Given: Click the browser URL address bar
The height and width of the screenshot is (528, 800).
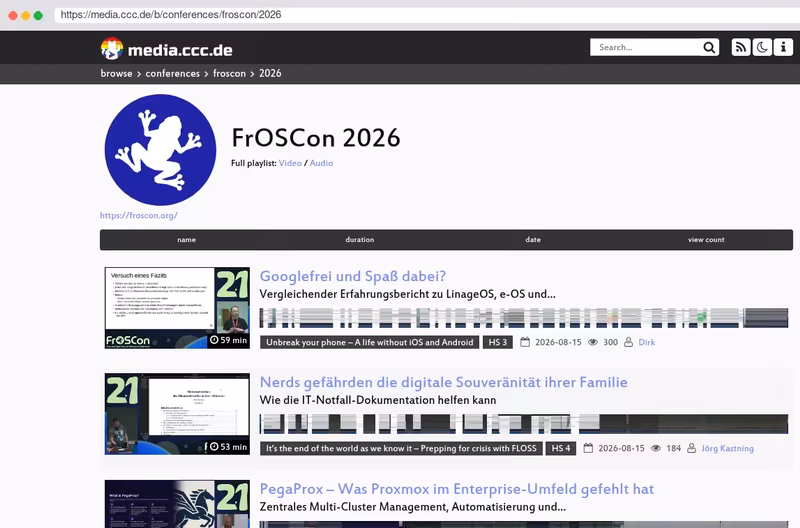Looking at the screenshot, I should pos(426,15).
